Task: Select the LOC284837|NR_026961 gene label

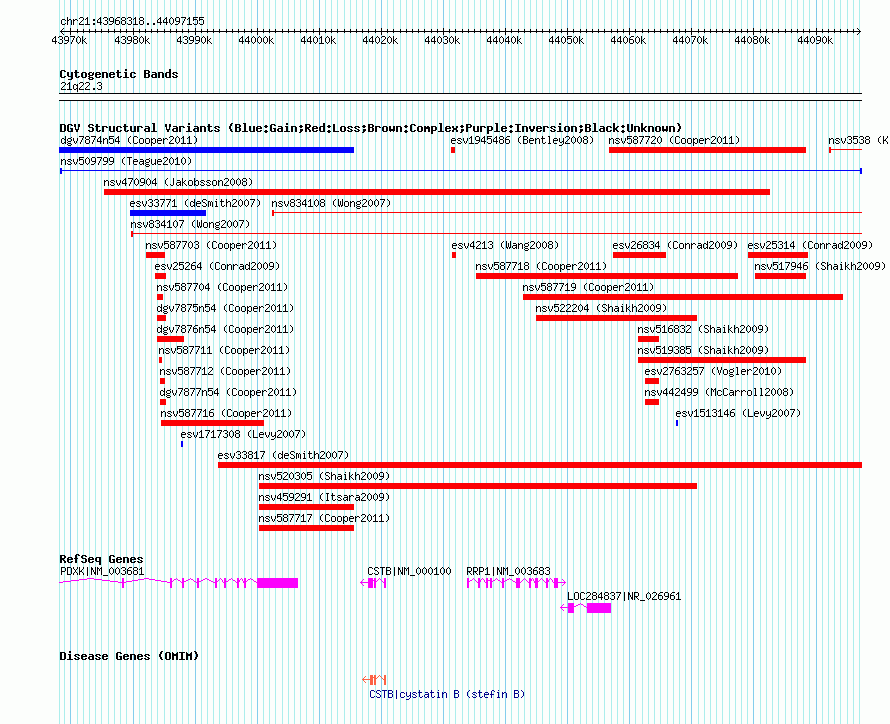Action: [x=624, y=596]
